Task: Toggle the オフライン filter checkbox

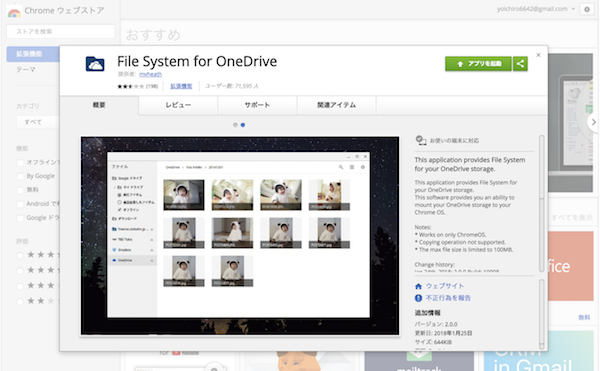Action: pyautogui.click(x=20, y=163)
